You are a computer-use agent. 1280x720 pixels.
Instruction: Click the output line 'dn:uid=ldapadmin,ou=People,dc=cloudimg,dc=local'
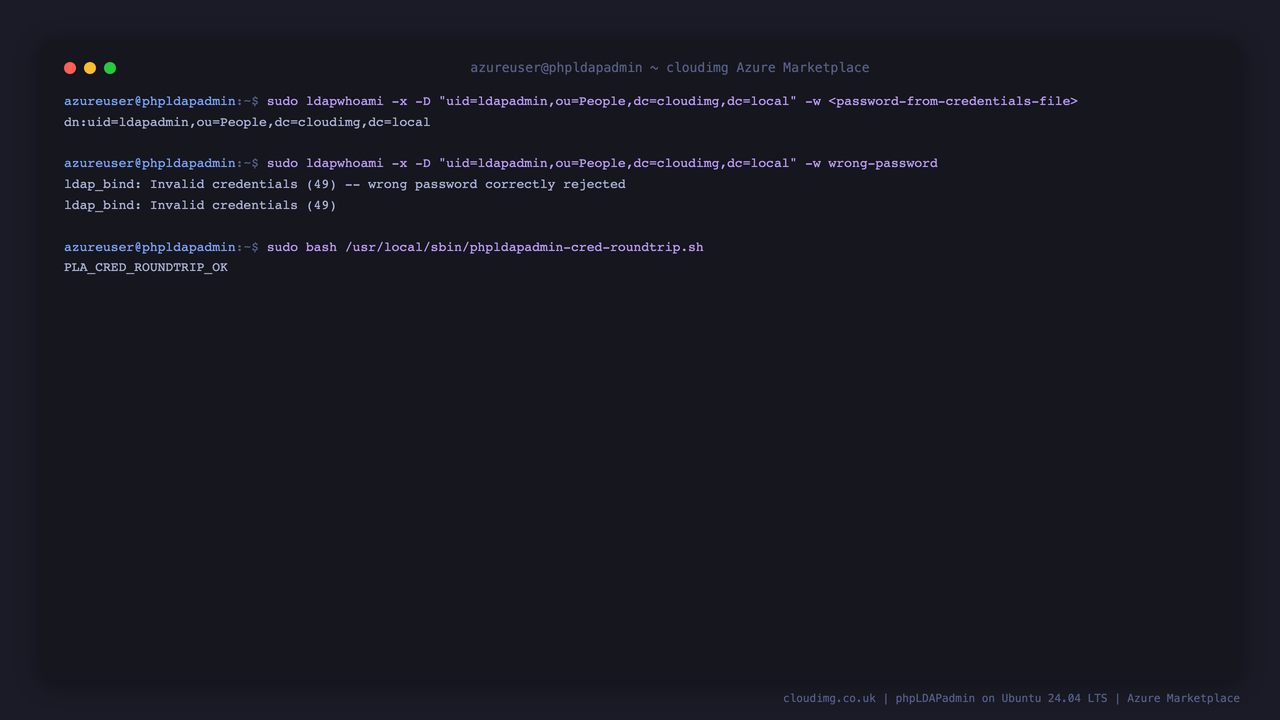coord(247,122)
